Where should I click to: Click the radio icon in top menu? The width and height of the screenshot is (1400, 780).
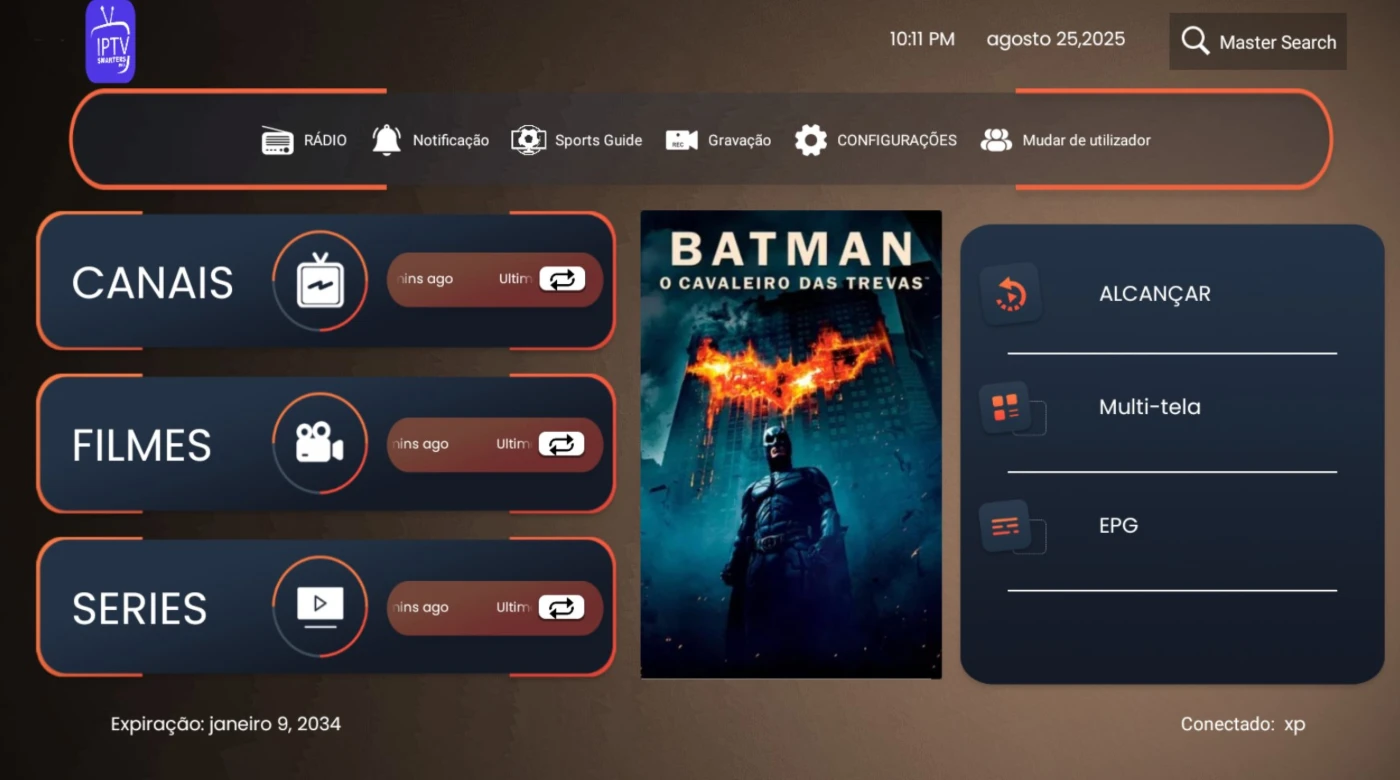pyautogui.click(x=277, y=141)
